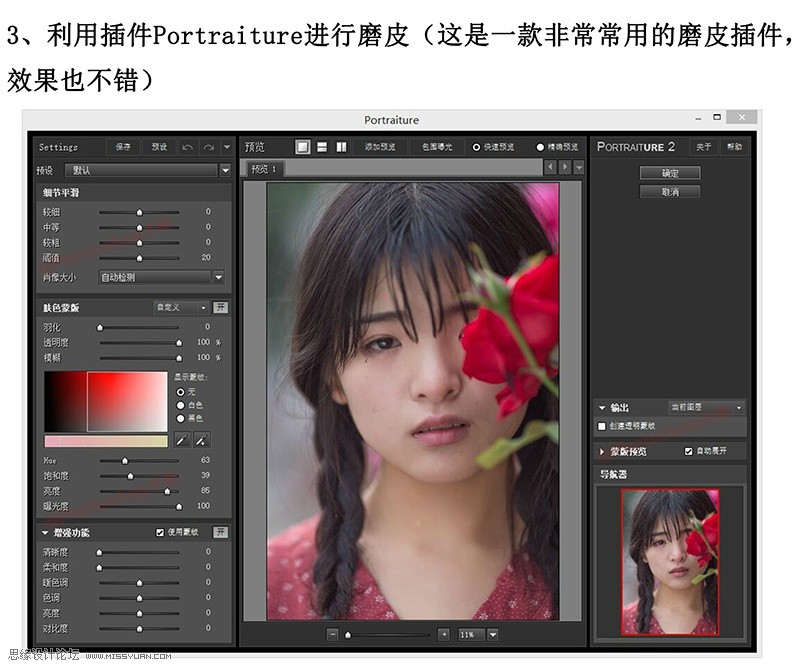Click the undo arrow in Settings bar
800x671 pixels.
tap(187, 147)
